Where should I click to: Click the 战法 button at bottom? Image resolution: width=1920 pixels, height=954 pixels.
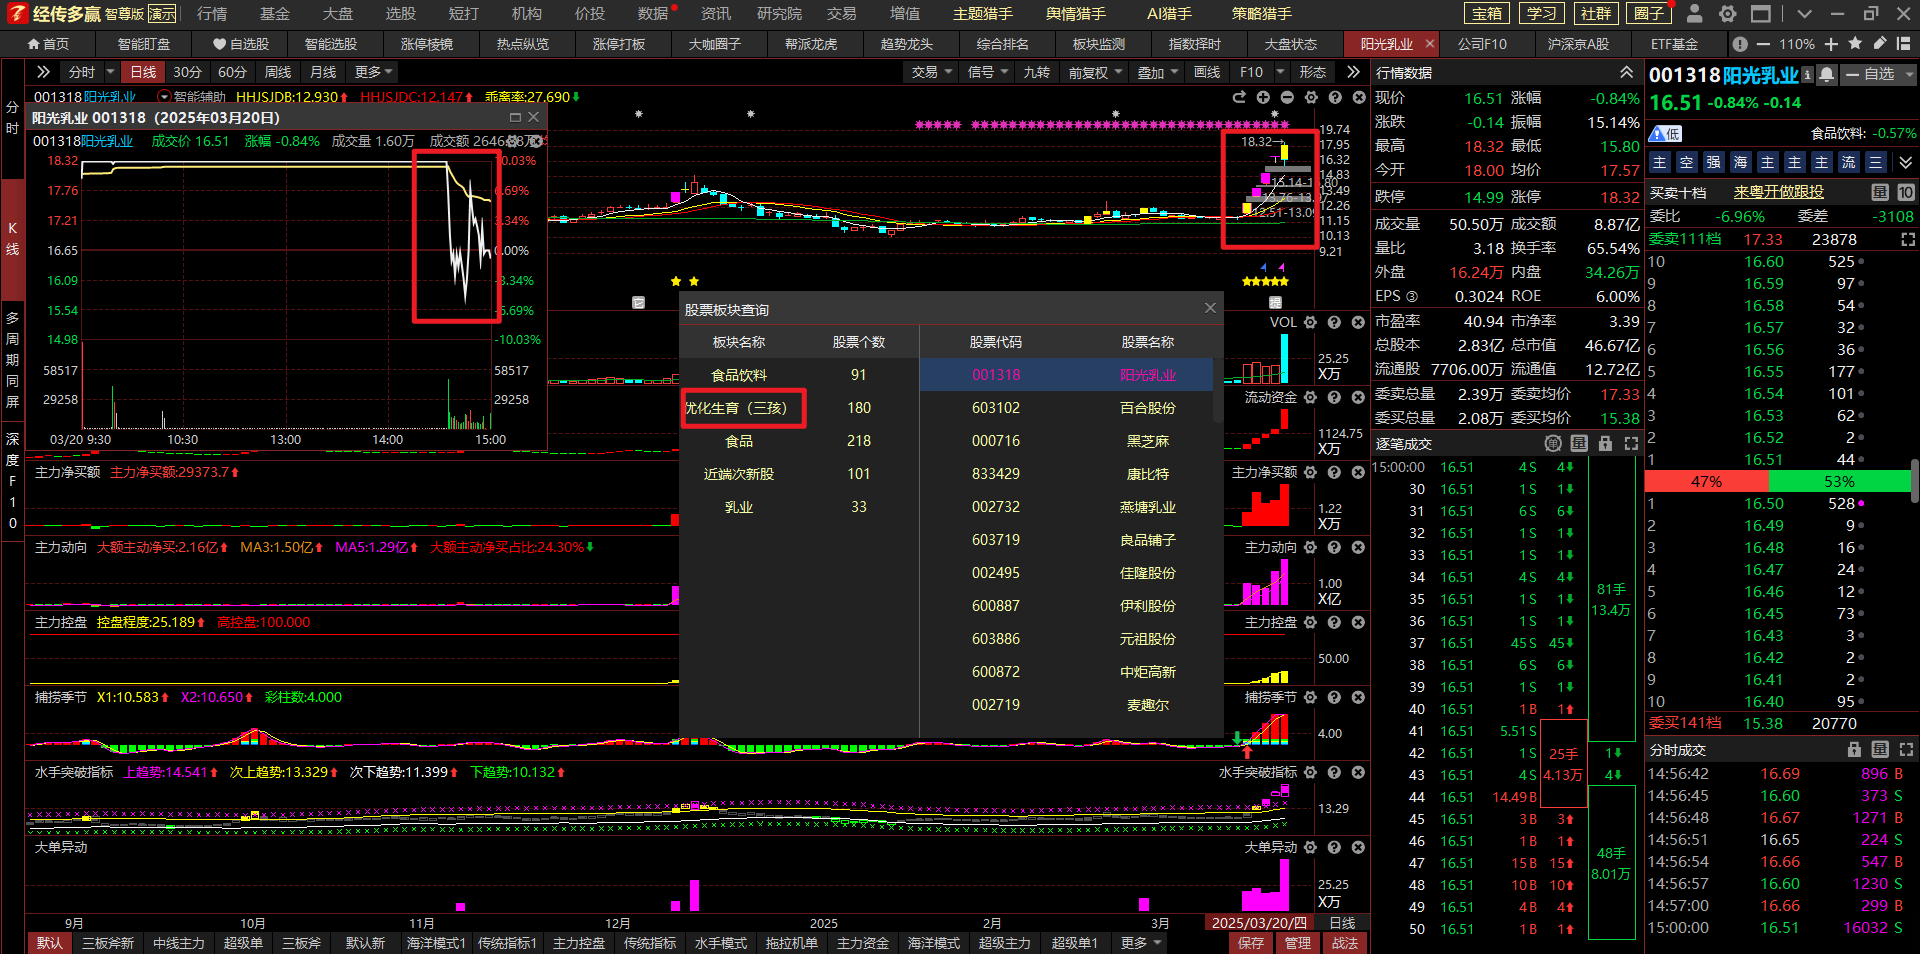pyautogui.click(x=1345, y=943)
